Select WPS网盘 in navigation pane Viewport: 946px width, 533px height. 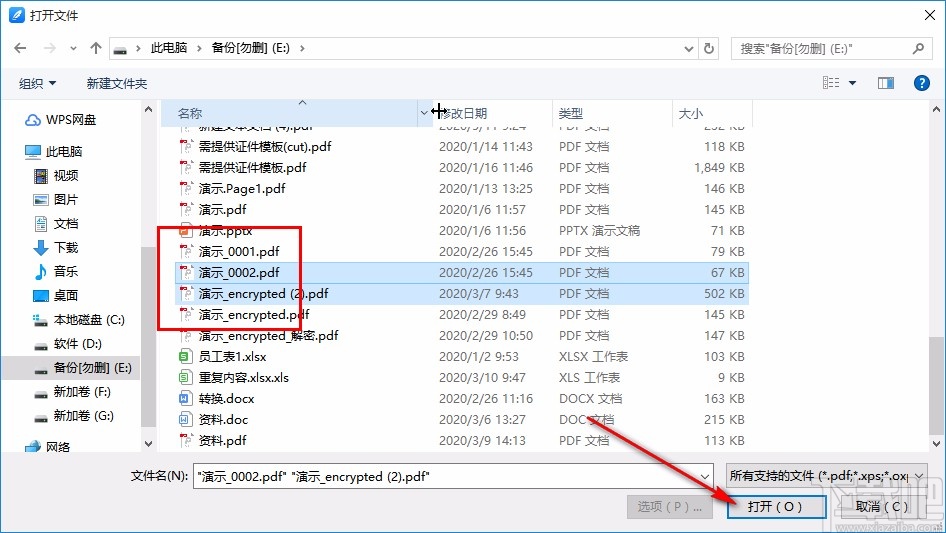(60, 120)
